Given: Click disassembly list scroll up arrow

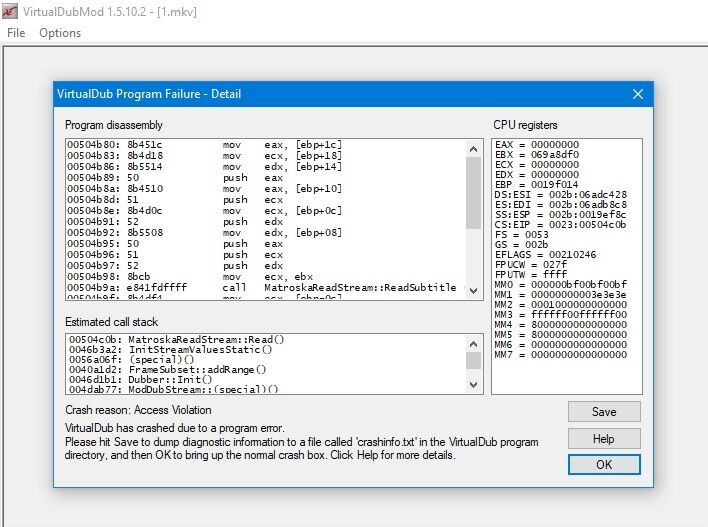Looking at the screenshot, I should pyautogui.click(x=473, y=149).
